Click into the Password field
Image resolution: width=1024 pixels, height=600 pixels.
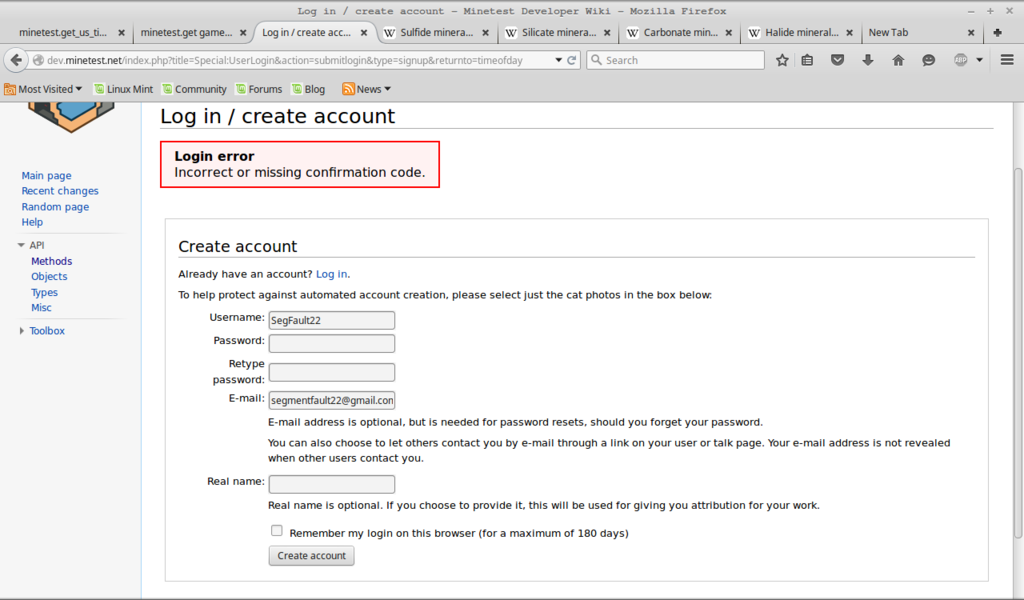pyautogui.click(x=332, y=344)
